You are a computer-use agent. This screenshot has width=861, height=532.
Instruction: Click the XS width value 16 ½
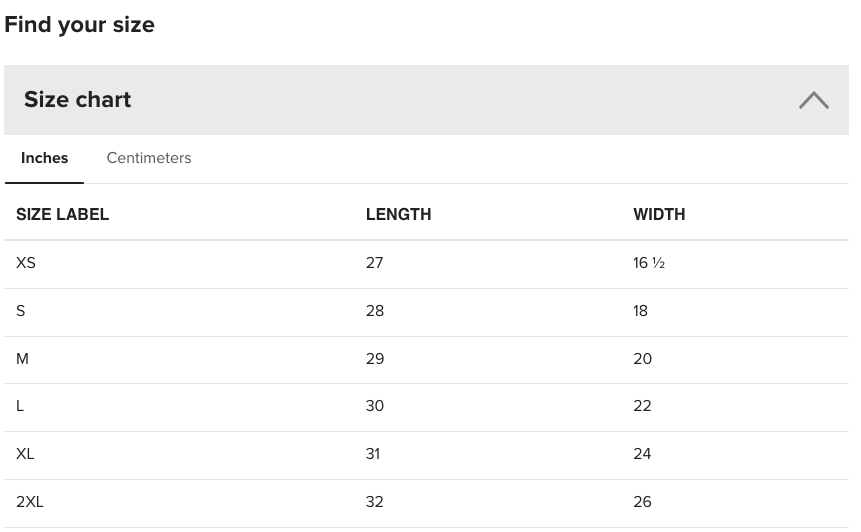tap(649, 263)
